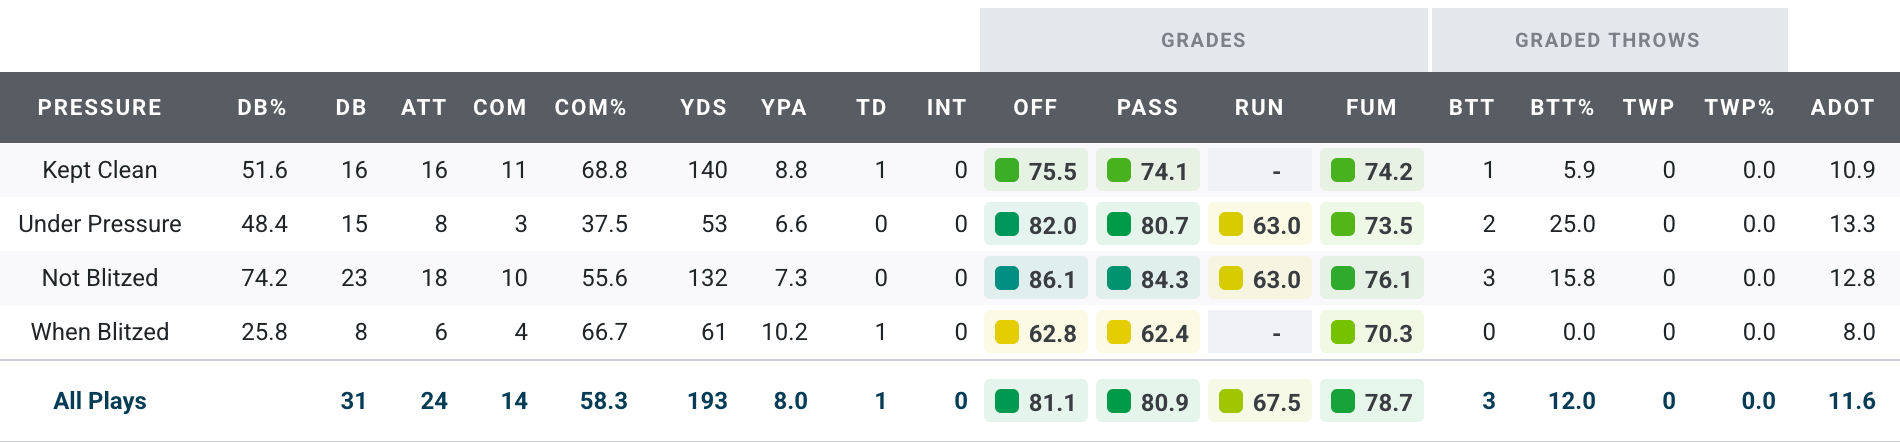Click the TWP% column header
Screen dimensions: 1900x442
tap(1739, 108)
